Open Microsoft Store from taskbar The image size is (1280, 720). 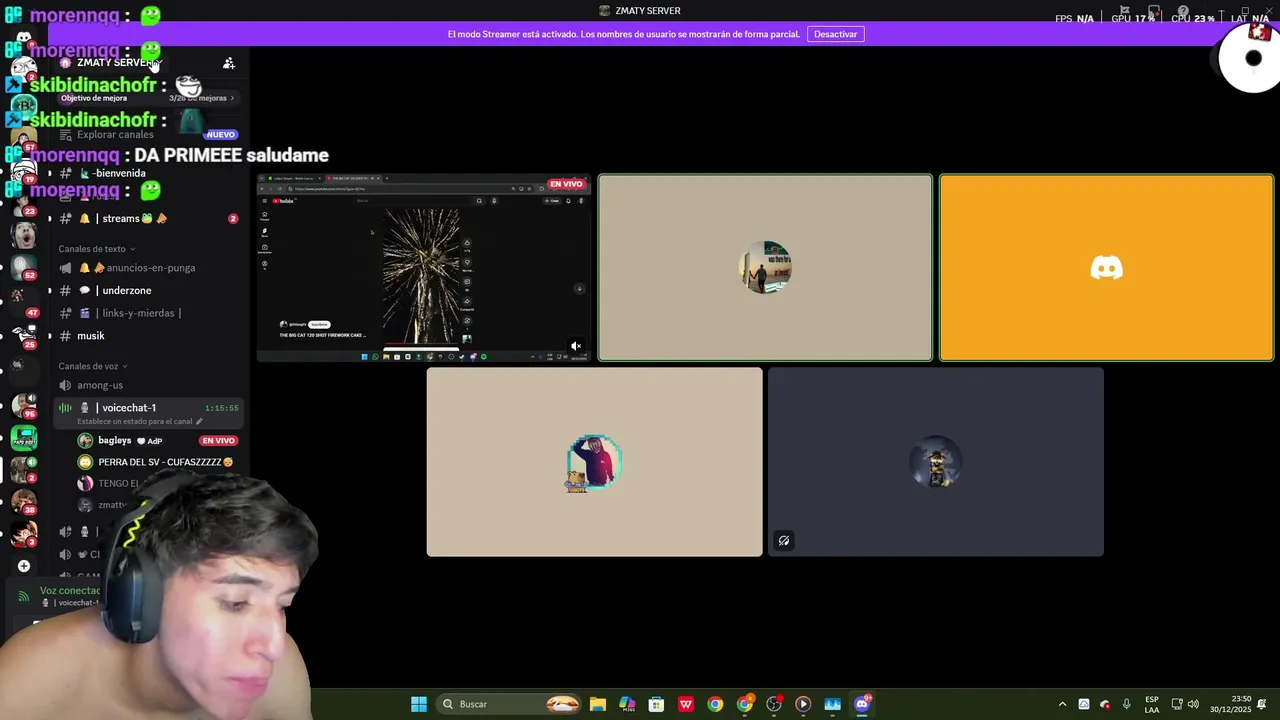click(656, 704)
